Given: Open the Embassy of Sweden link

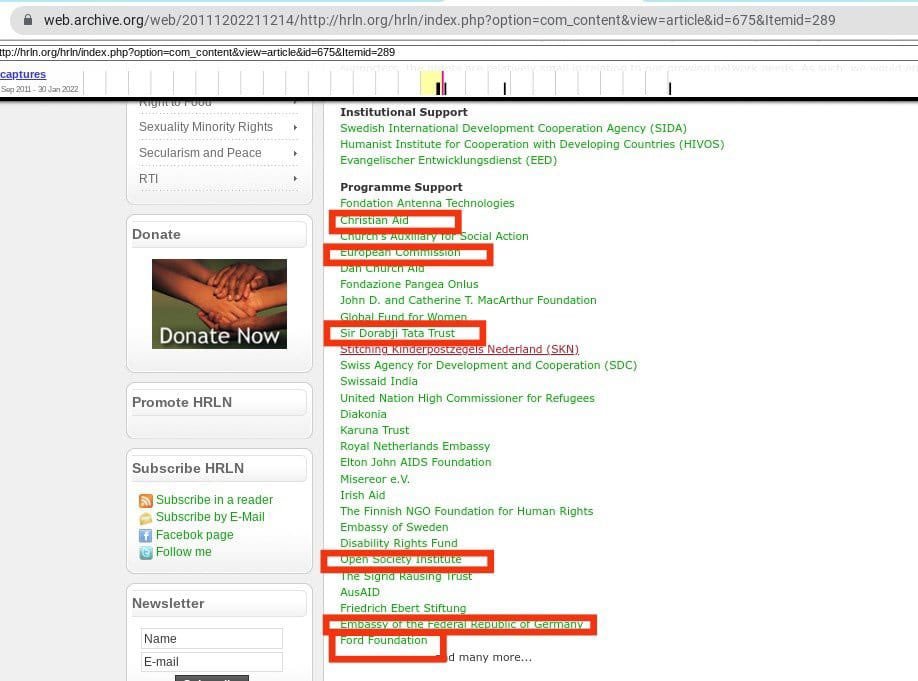Looking at the screenshot, I should (x=394, y=528).
